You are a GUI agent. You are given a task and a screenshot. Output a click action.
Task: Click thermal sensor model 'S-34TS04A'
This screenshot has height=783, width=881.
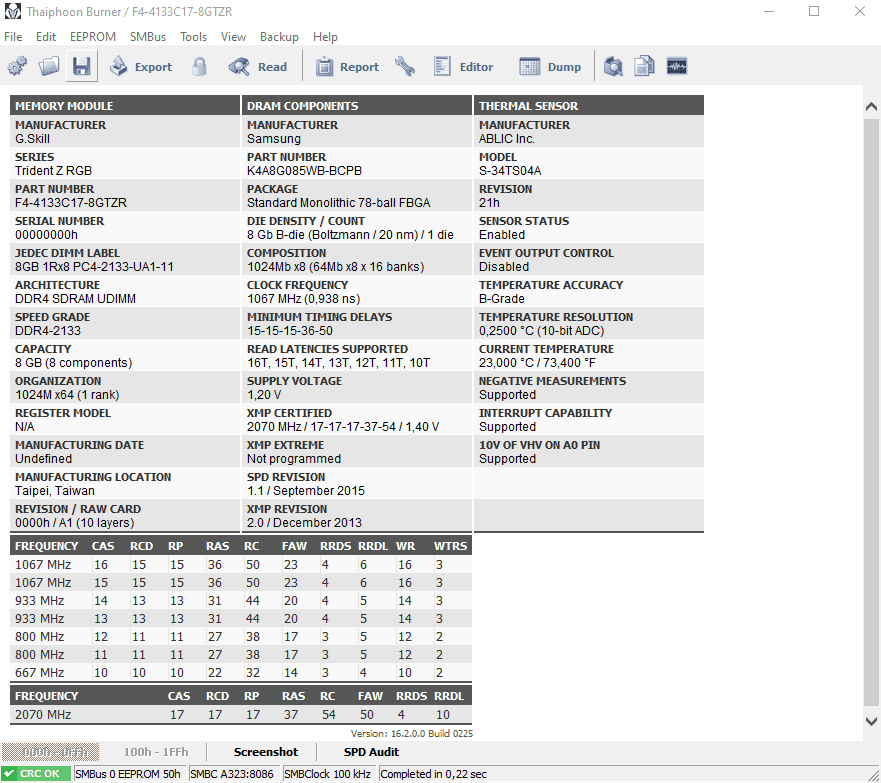(x=510, y=171)
